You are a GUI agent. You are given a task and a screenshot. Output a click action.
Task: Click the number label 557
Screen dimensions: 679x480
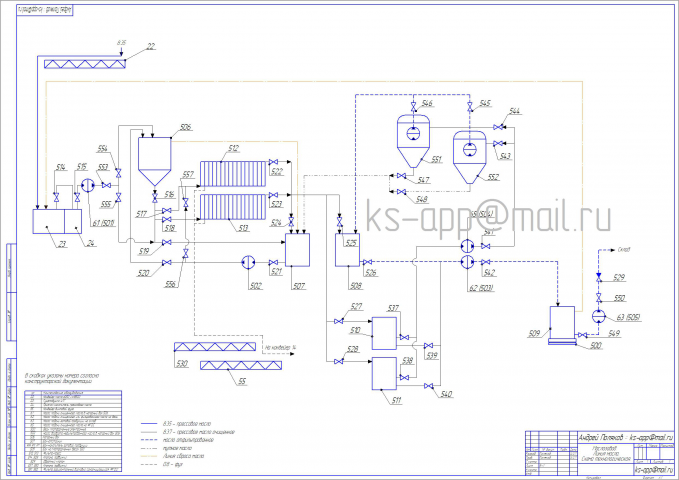pyautogui.click(x=188, y=175)
